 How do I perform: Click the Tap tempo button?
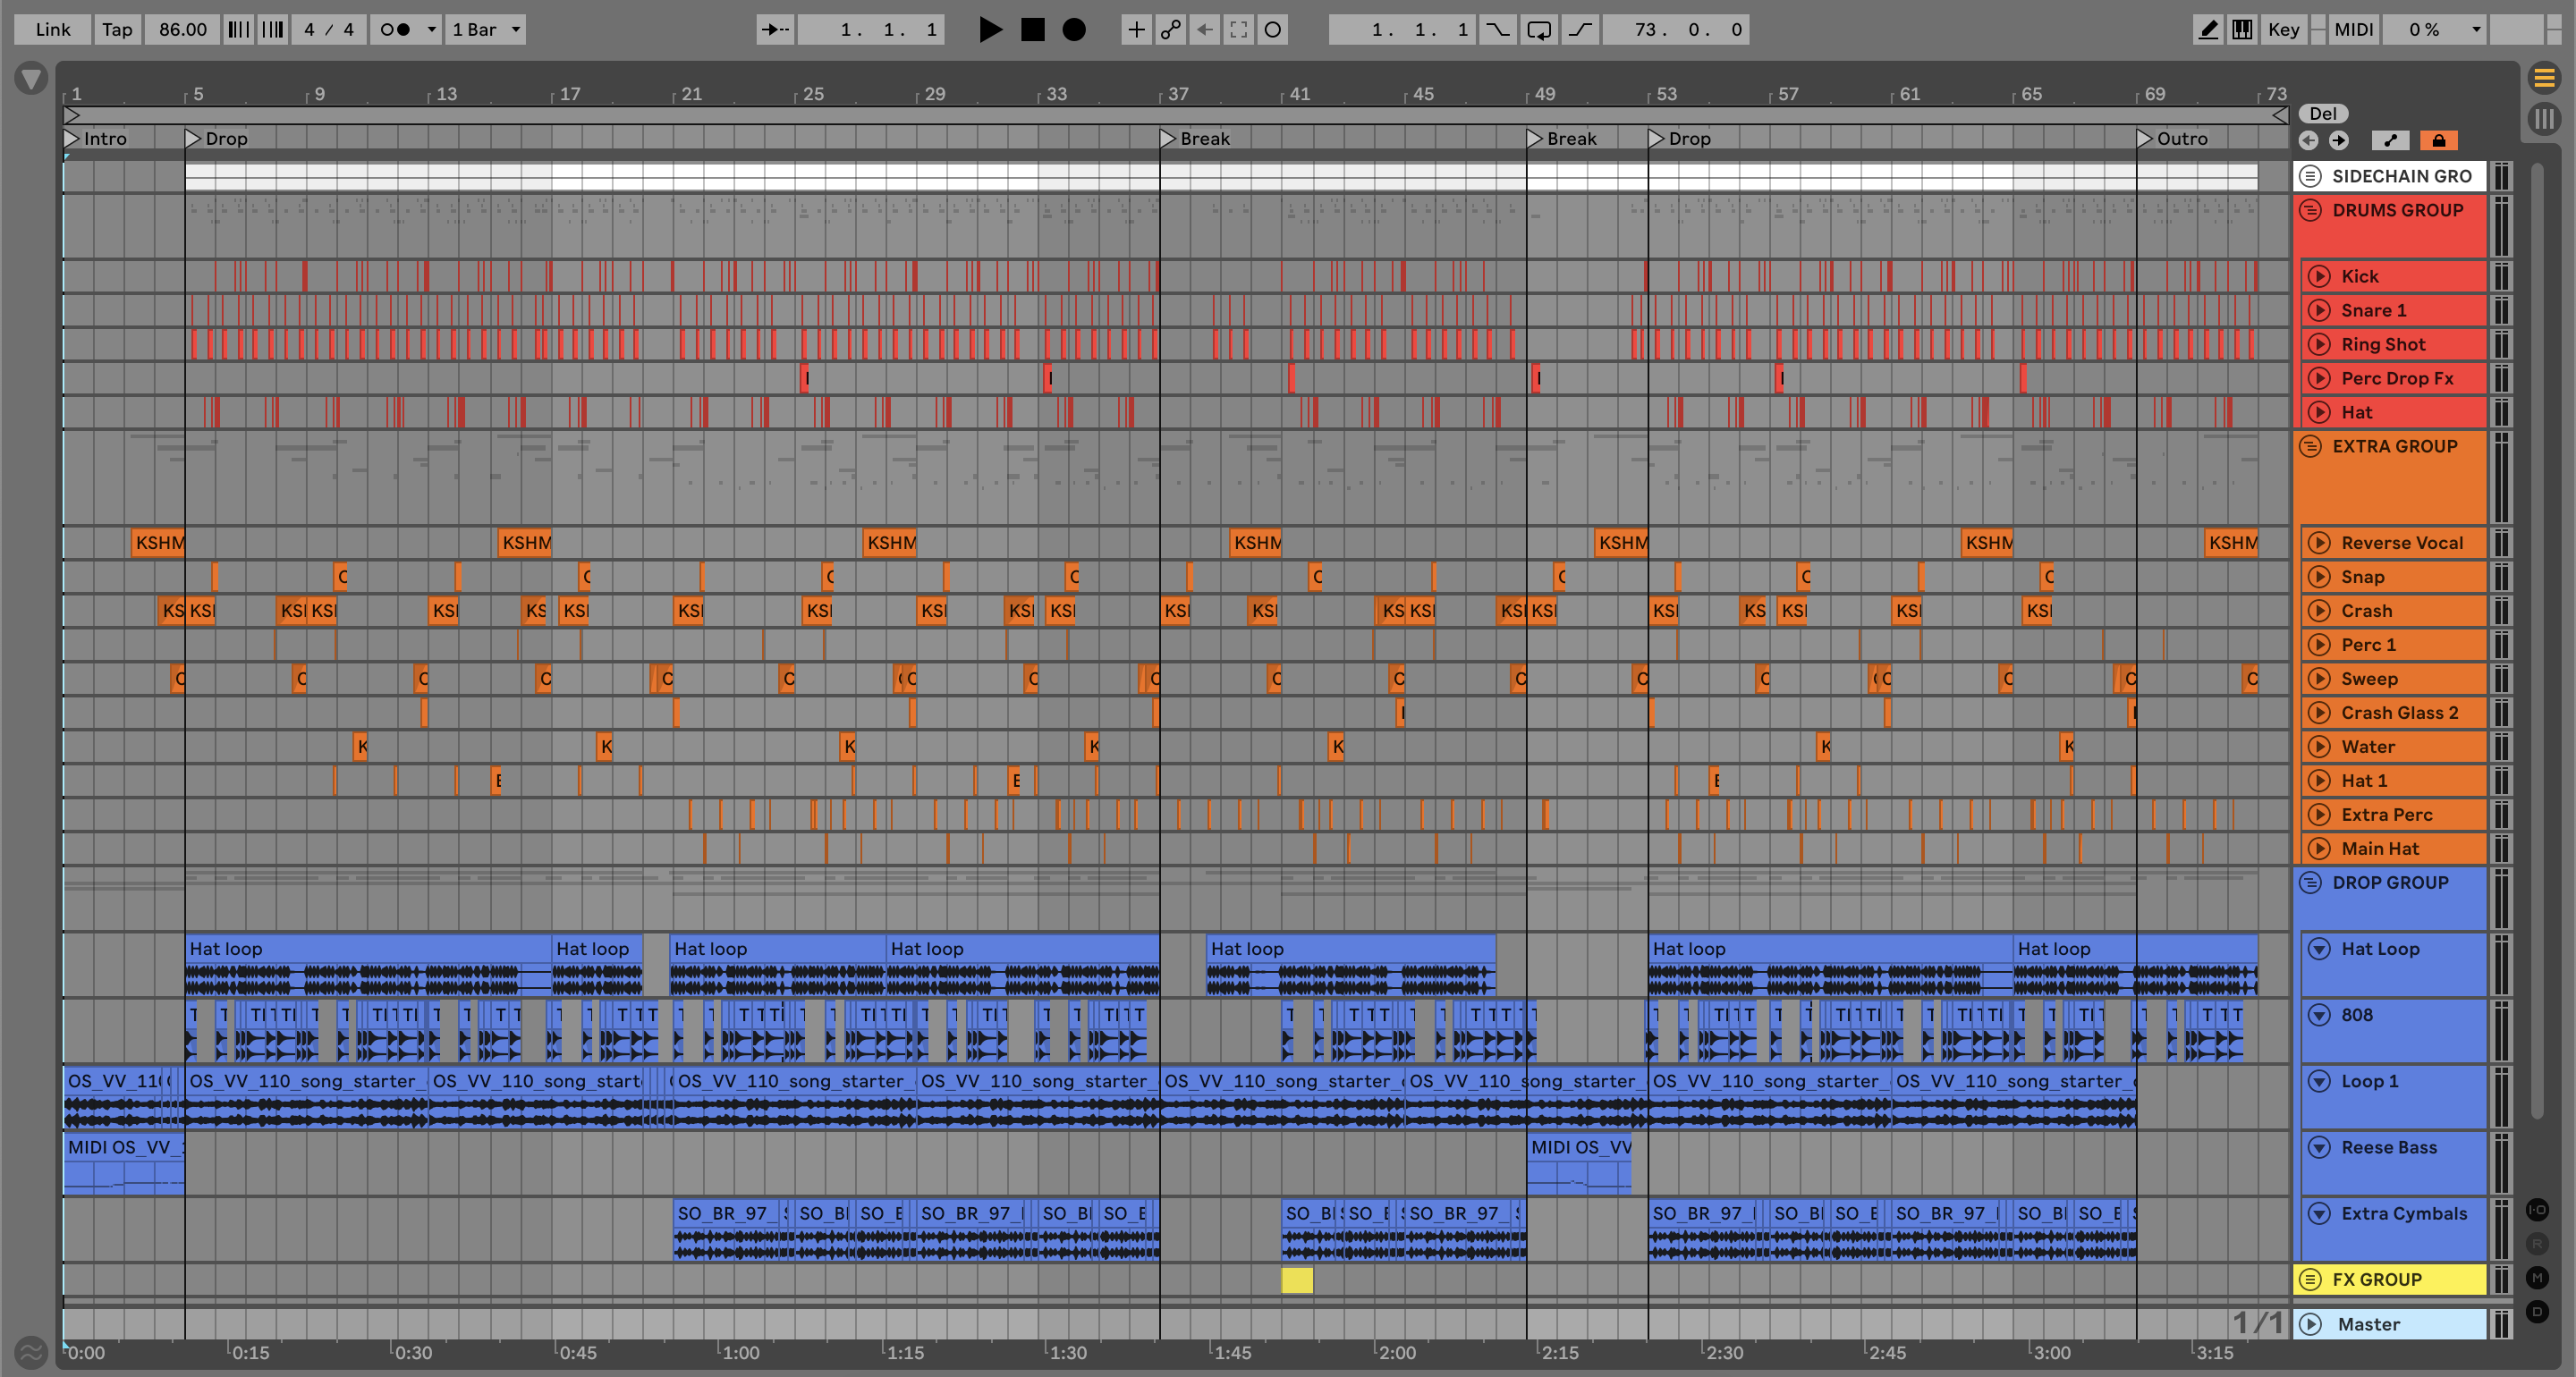point(117,30)
